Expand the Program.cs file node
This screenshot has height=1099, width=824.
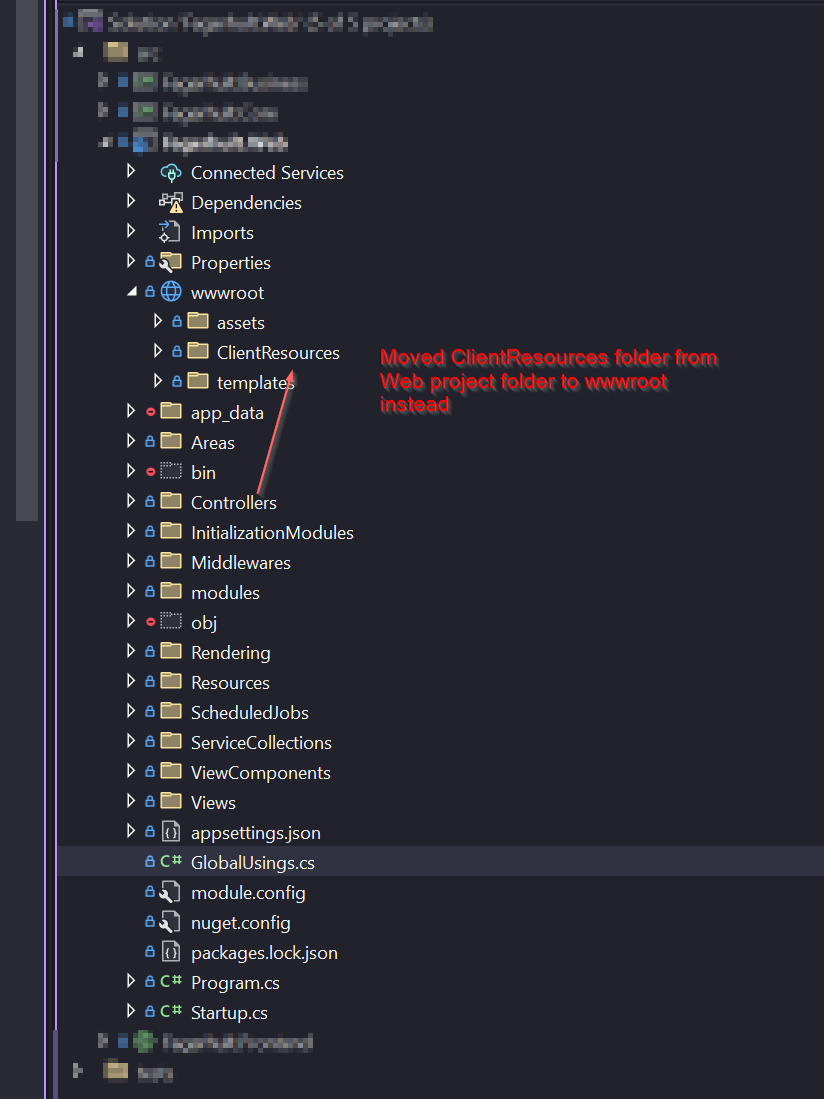[131, 982]
